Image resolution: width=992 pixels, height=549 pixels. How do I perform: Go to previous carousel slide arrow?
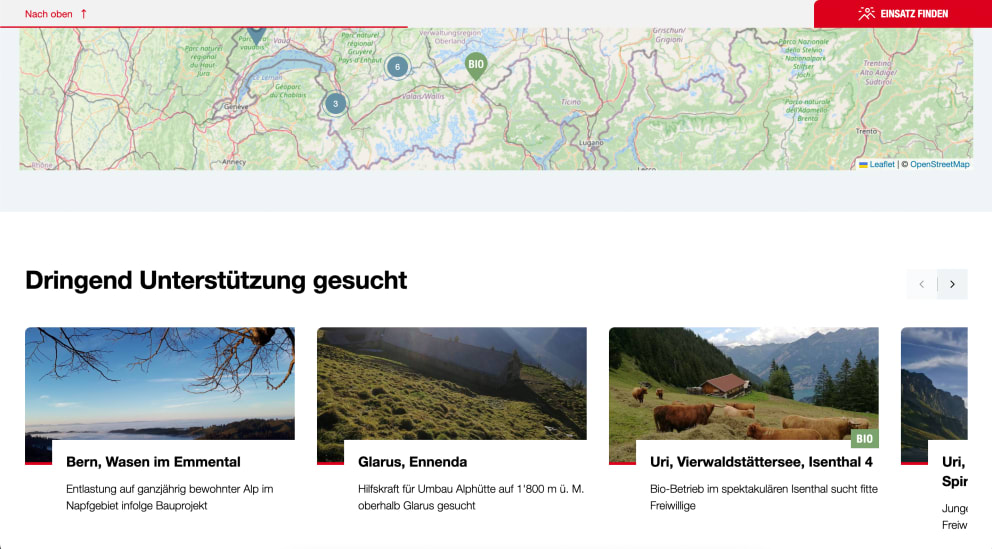(922, 284)
